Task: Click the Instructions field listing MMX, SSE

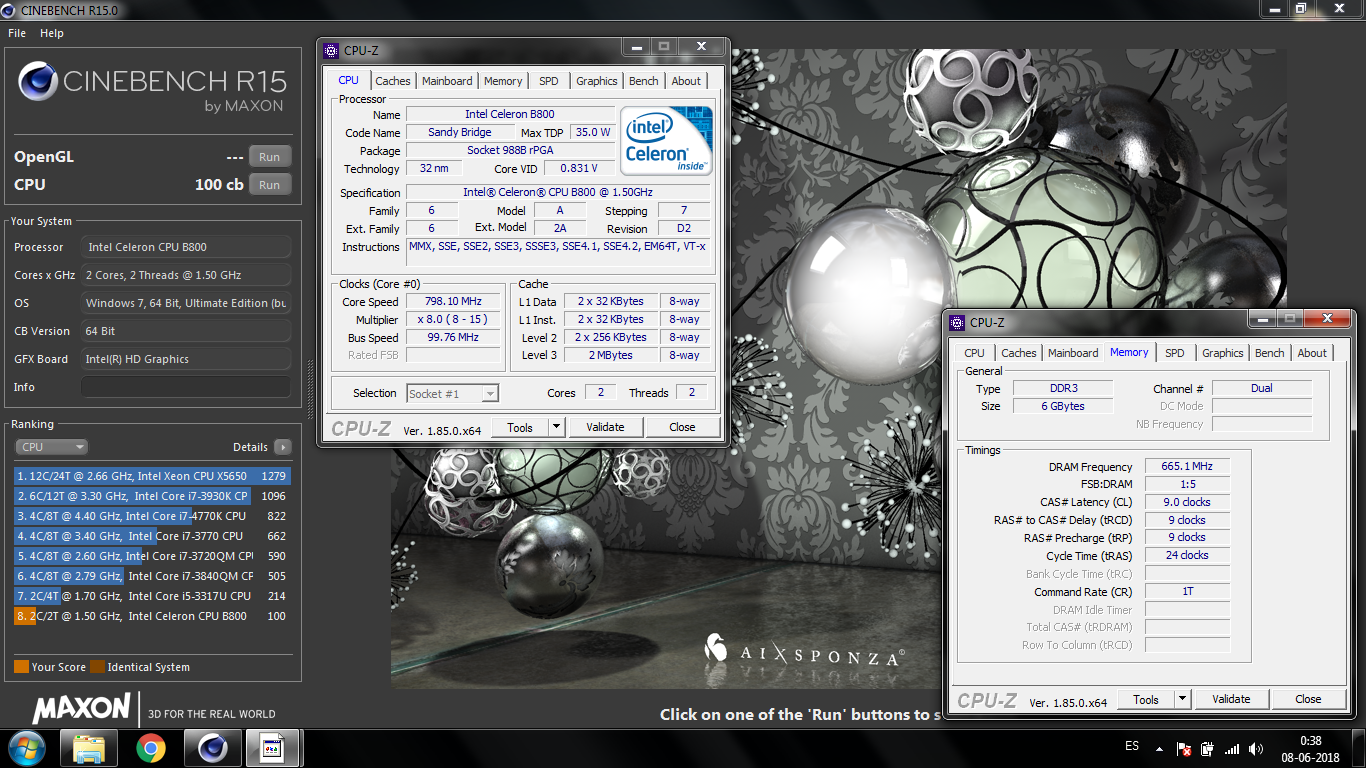Action: coord(558,252)
